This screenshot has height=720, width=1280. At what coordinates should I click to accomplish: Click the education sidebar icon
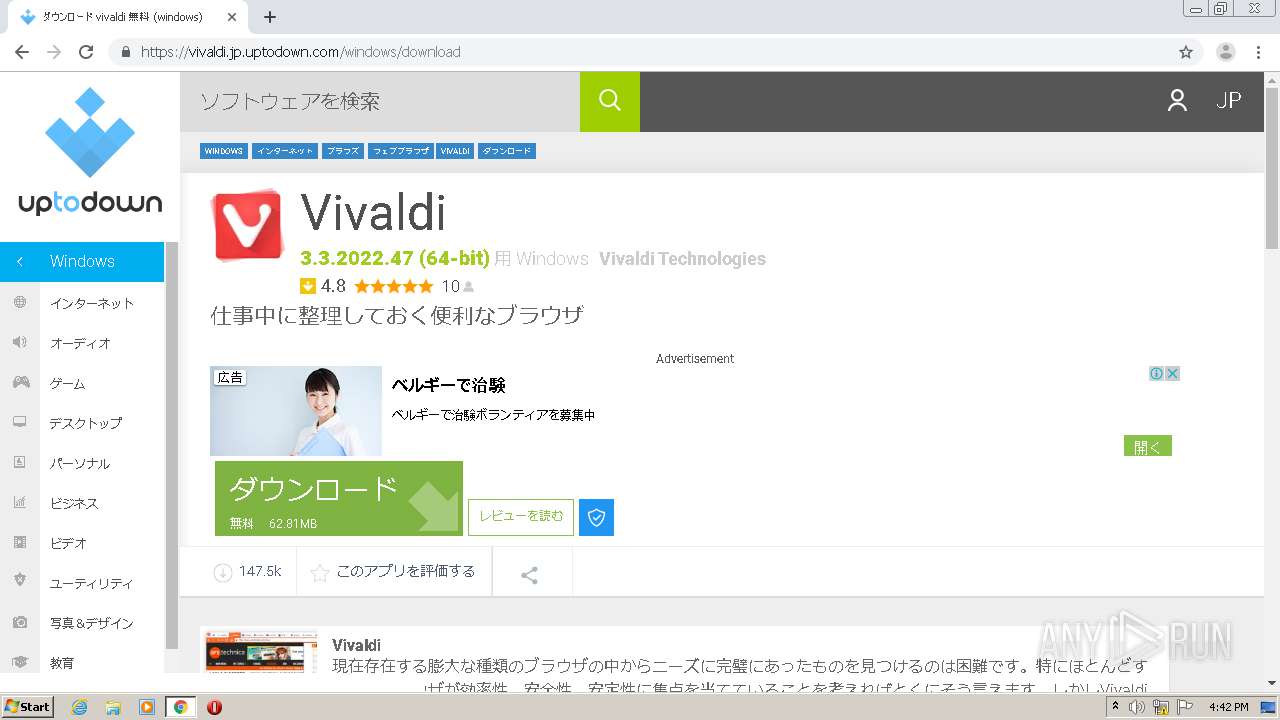pos(20,662)
